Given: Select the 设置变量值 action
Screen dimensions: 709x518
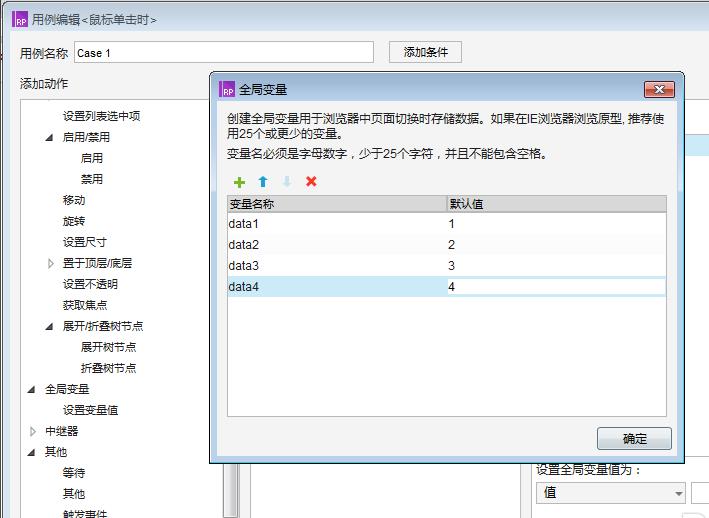Looking at the screenshot, I should click(90, 410).
